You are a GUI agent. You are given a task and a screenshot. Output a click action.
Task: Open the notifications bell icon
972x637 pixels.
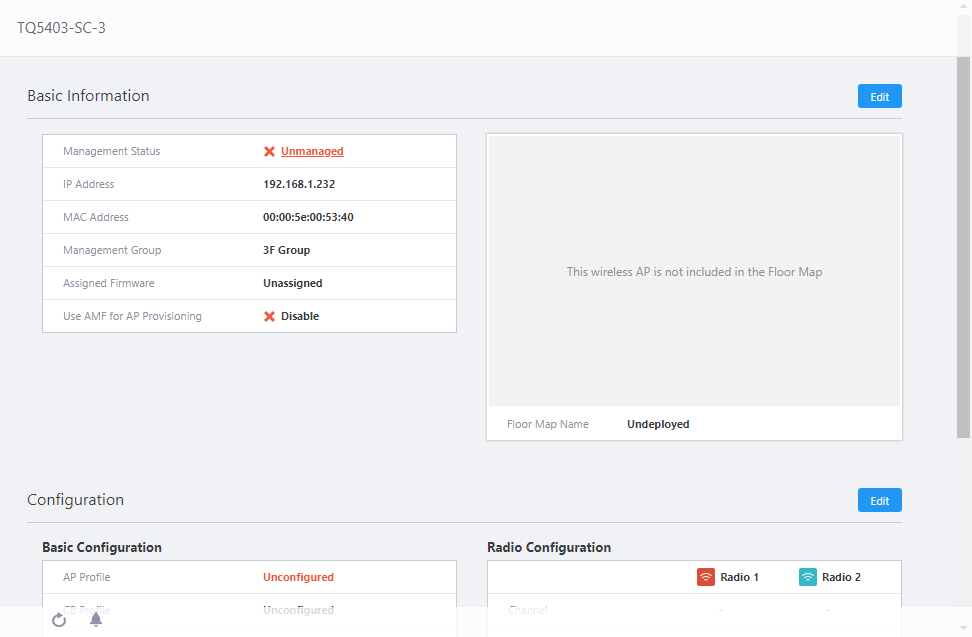(96, 620)
